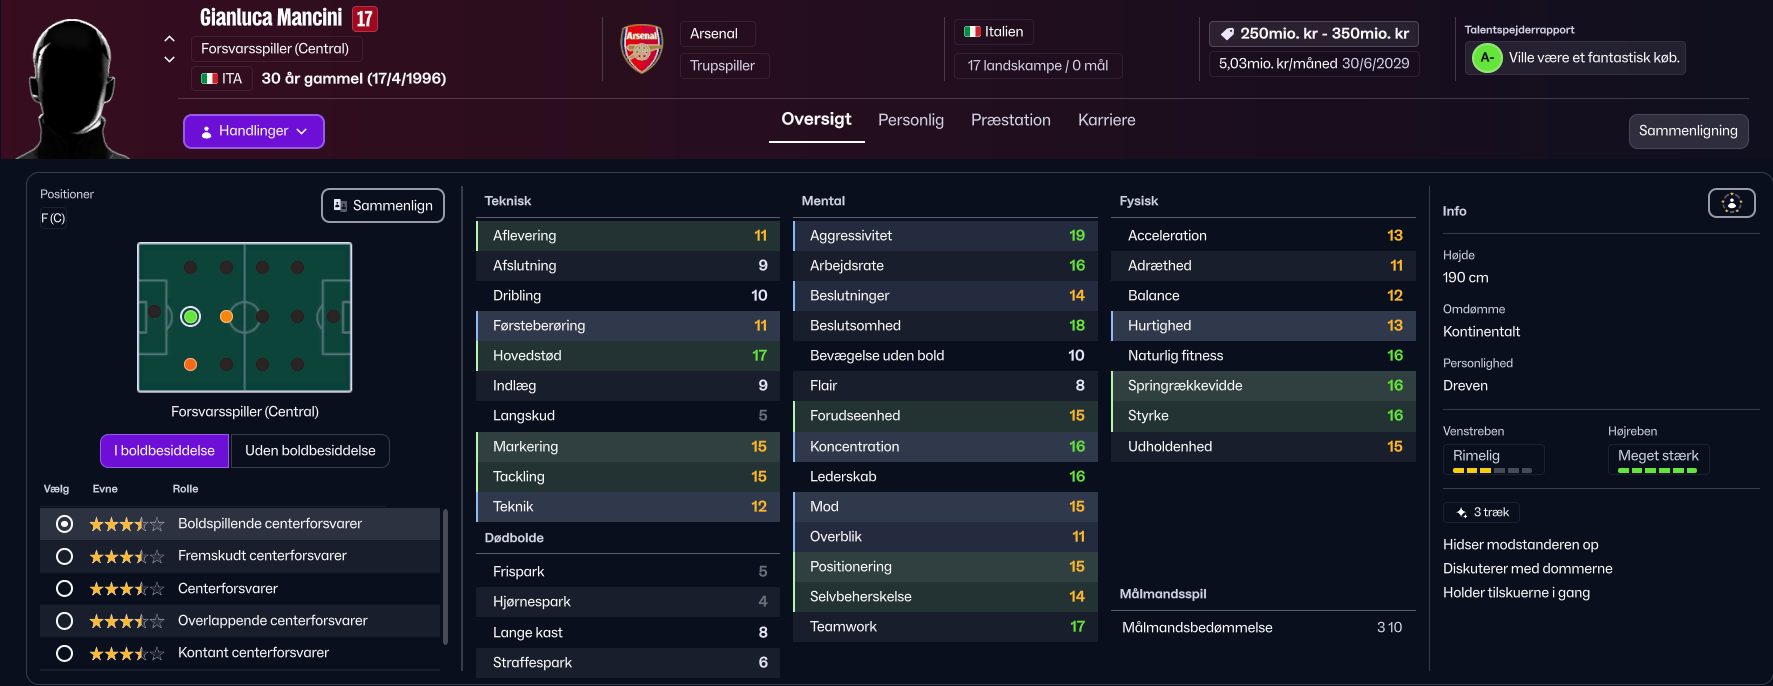Switch to the Uden boldbesiddelse view
Image resolution: width=1773 pixels, height=686 pixels.
(x=310, y=451)
